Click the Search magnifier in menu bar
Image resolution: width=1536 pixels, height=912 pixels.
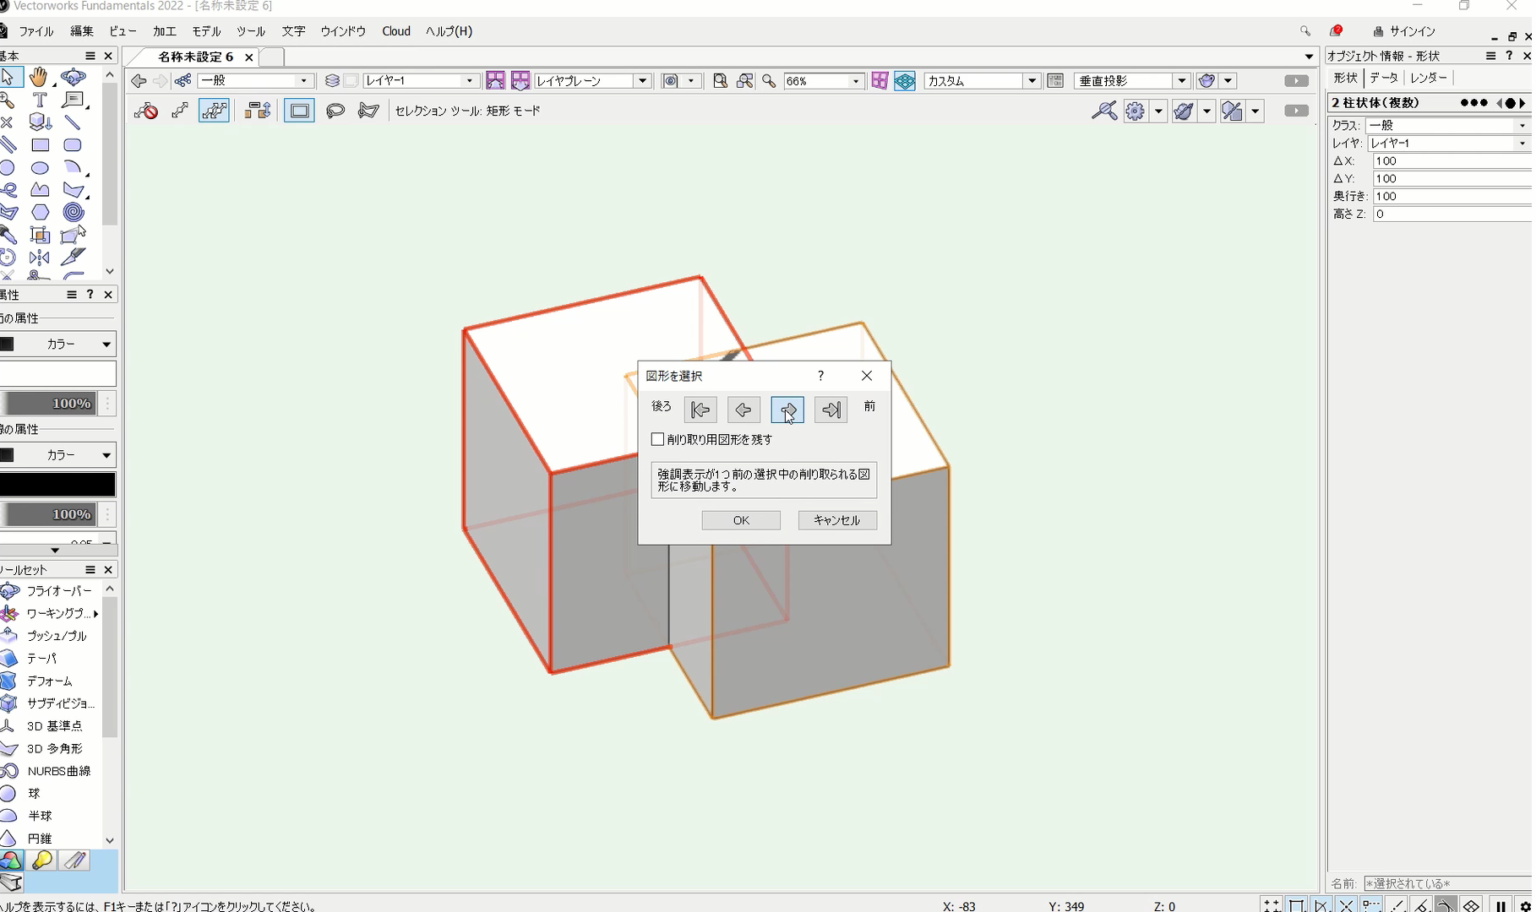1305,31
